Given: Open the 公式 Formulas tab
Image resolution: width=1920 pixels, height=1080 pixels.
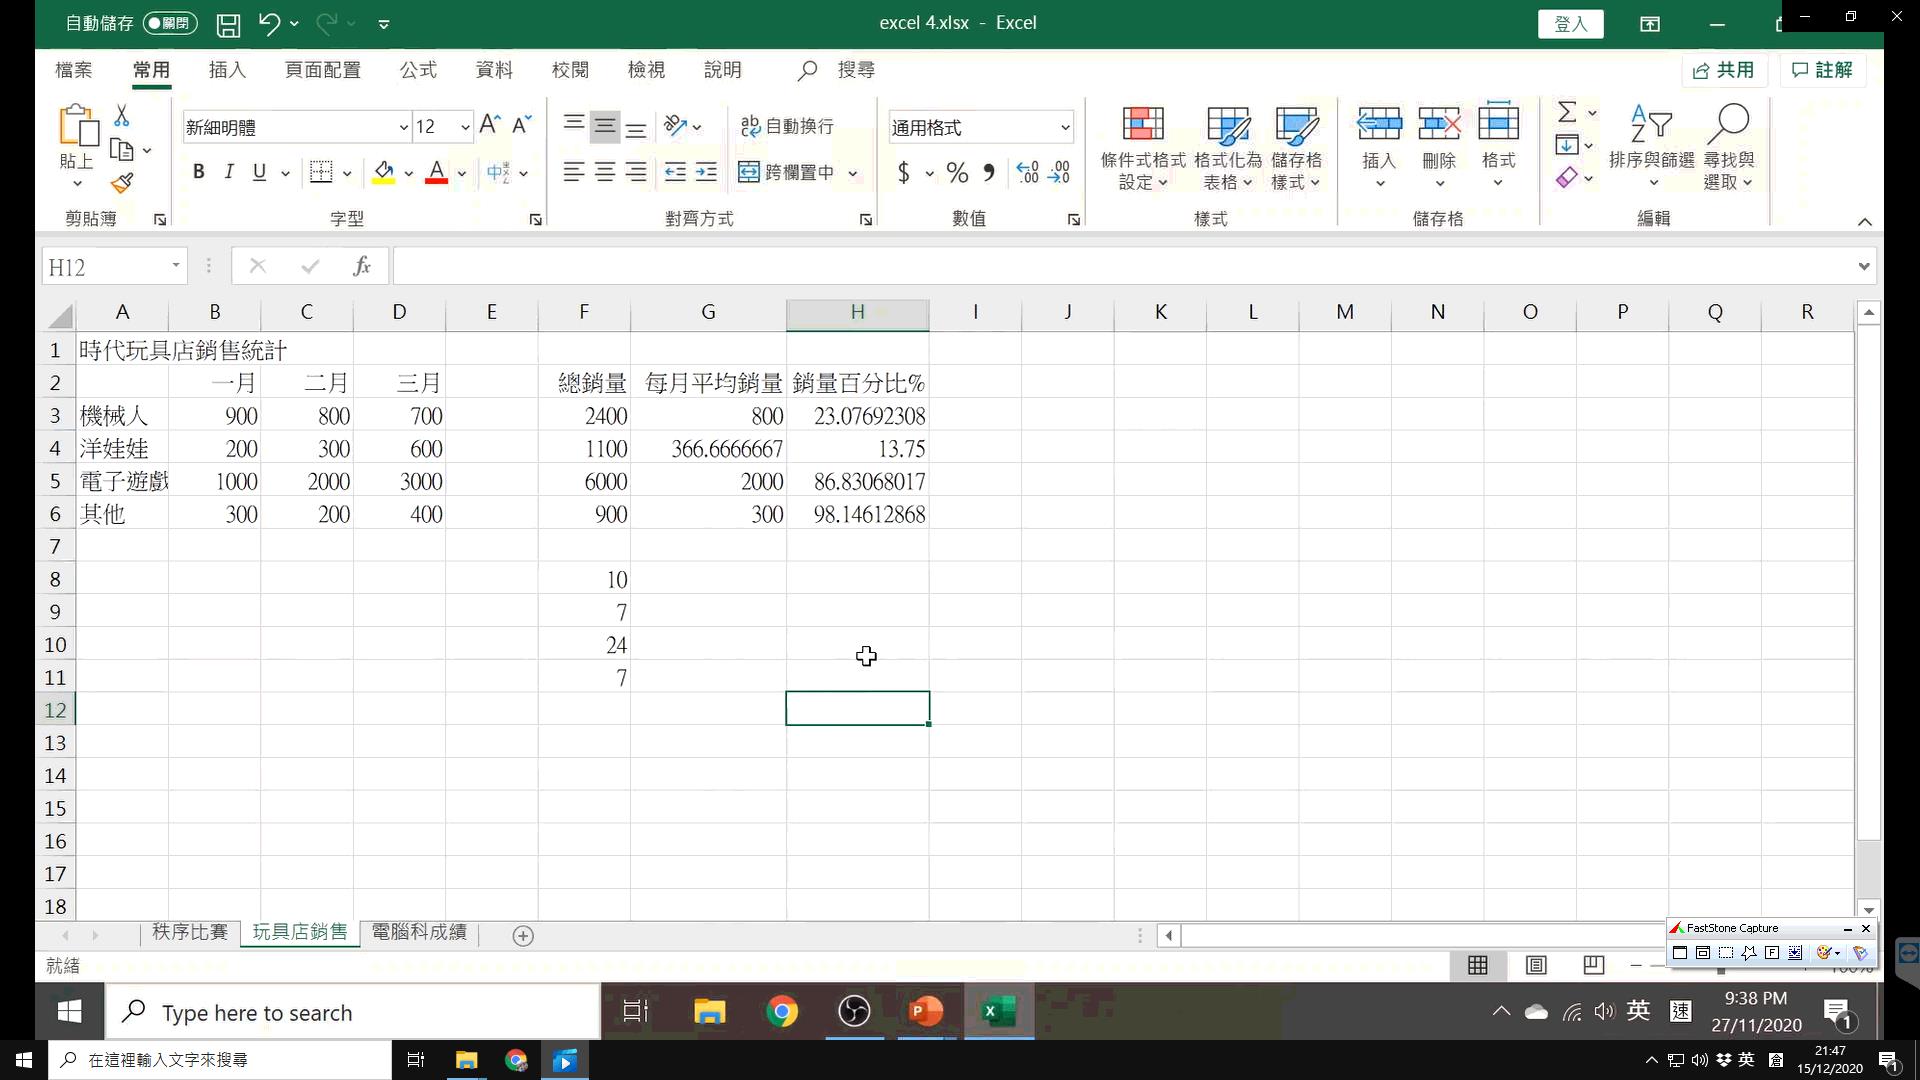Looking at the screenshot, I should click(418, 70).
